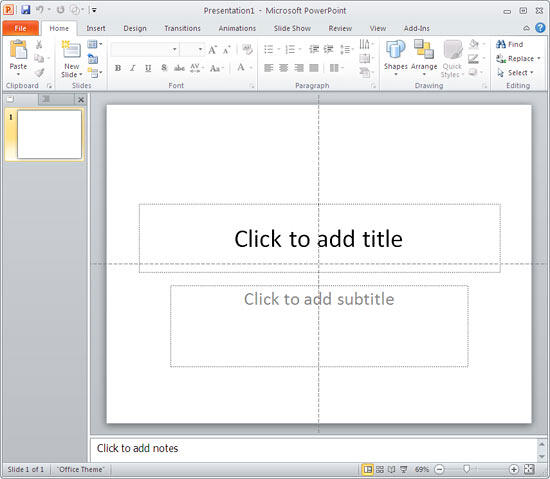Switch to the View tab
Screen dimensions: 550x479
pyautogui.click(x=377, y=28)
